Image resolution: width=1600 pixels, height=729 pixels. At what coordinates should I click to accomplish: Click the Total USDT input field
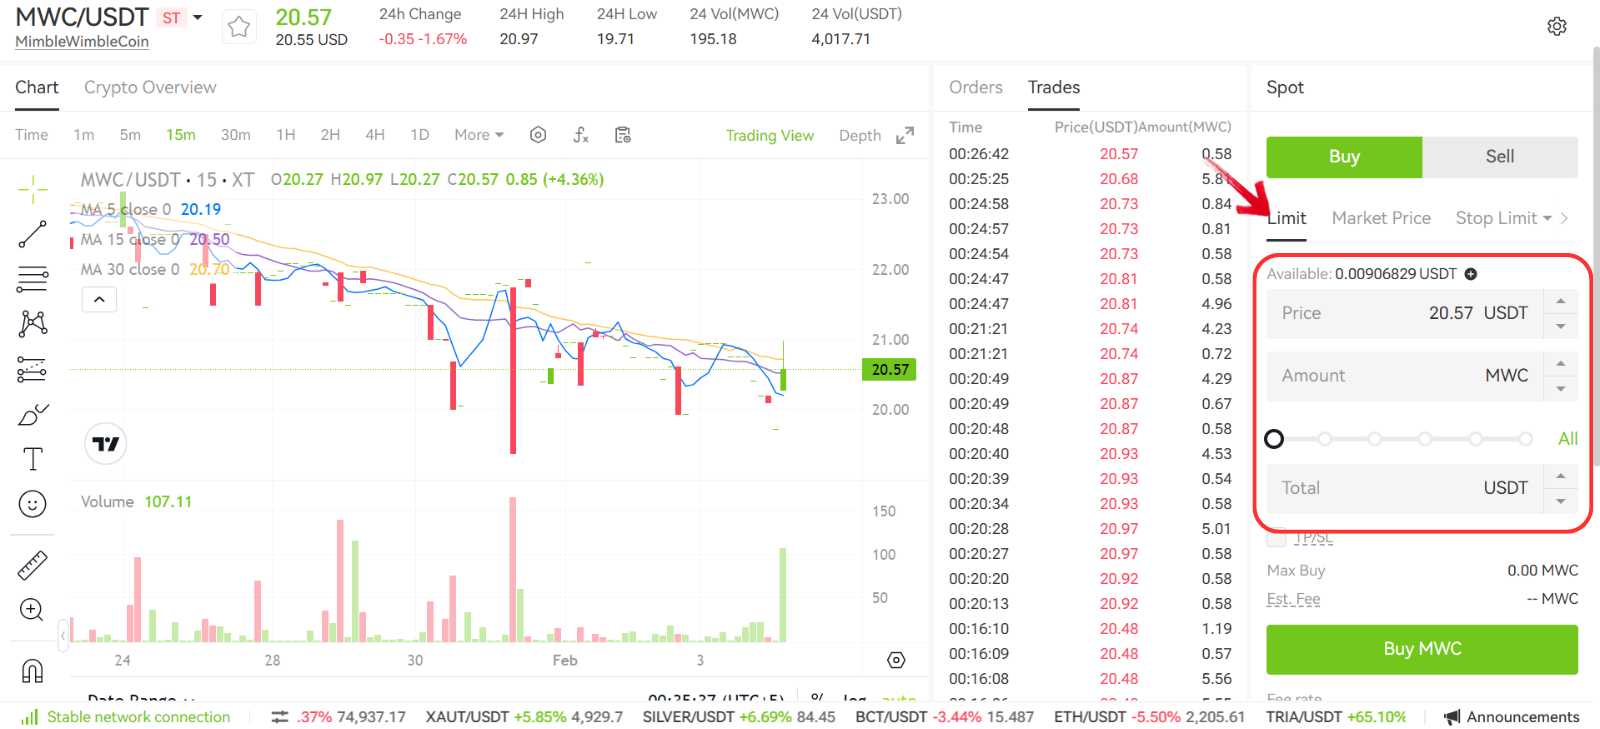pos(1405,489)
